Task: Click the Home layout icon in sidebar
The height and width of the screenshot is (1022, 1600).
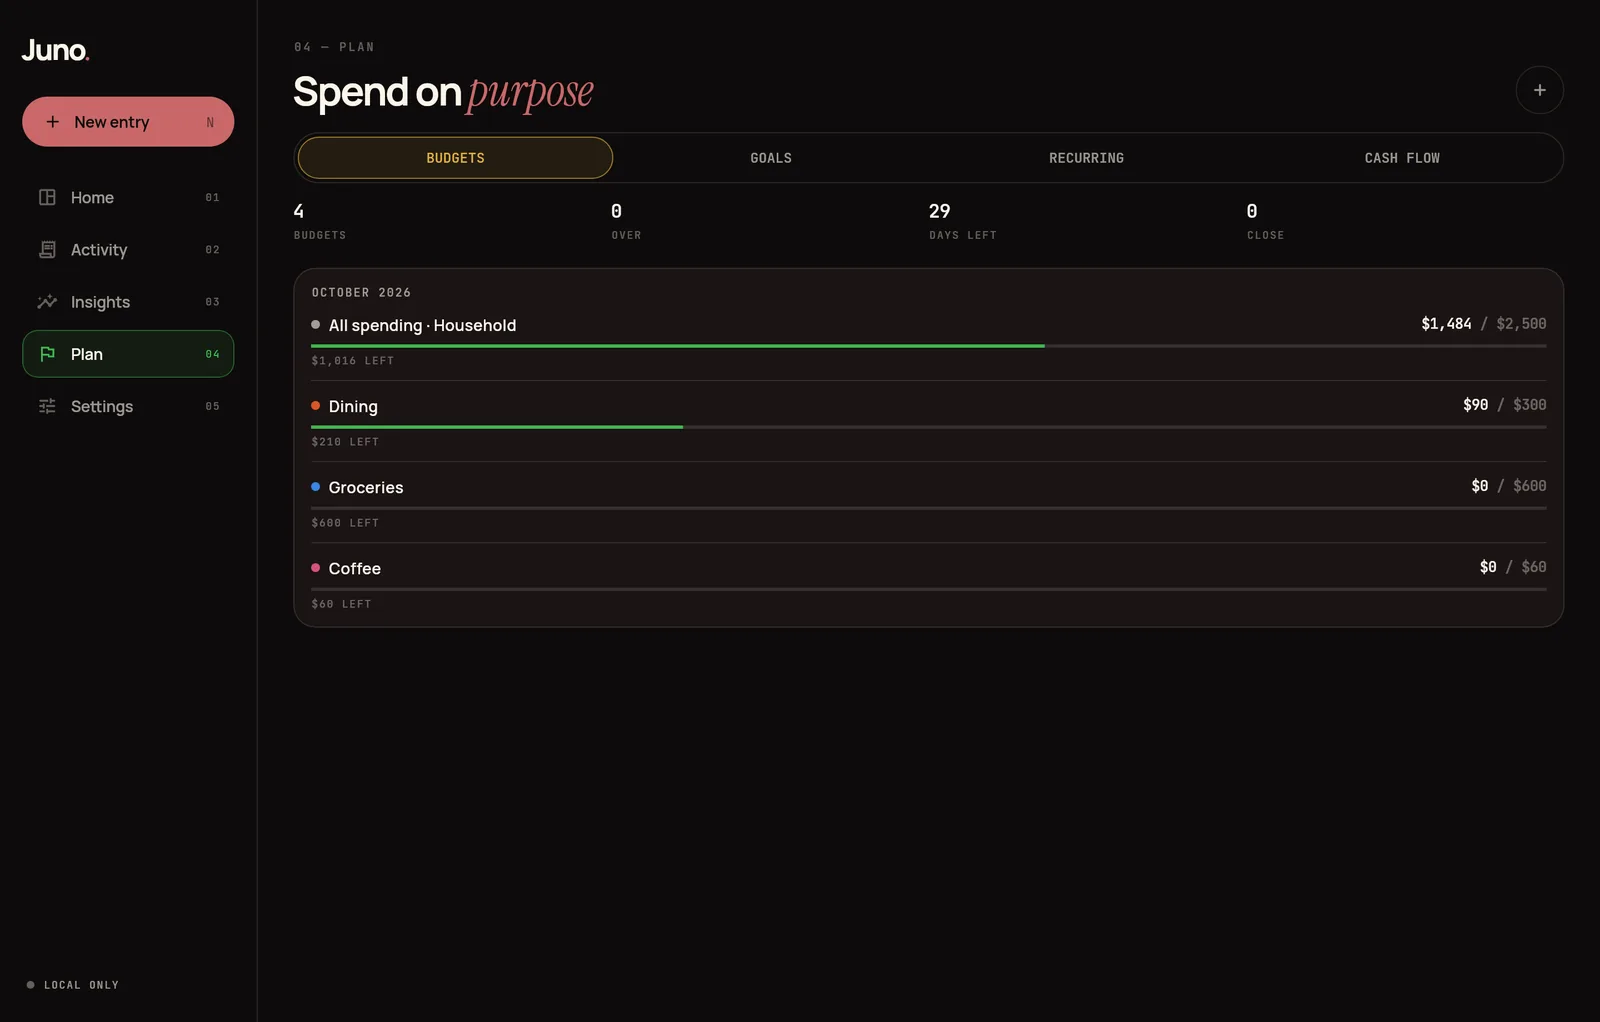Action: [x=47, y=197]
